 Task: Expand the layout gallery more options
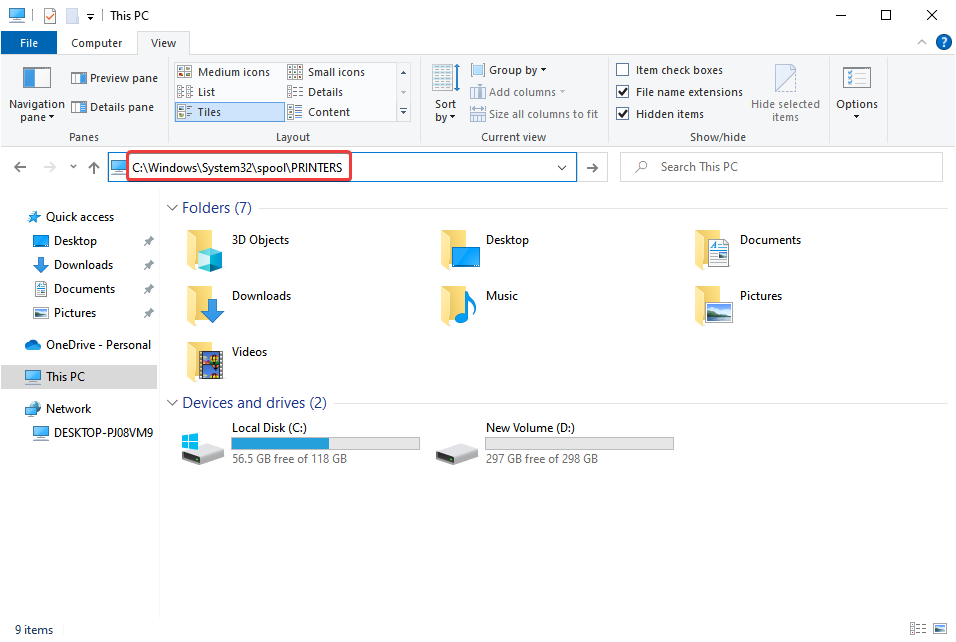tap(403, 112)
